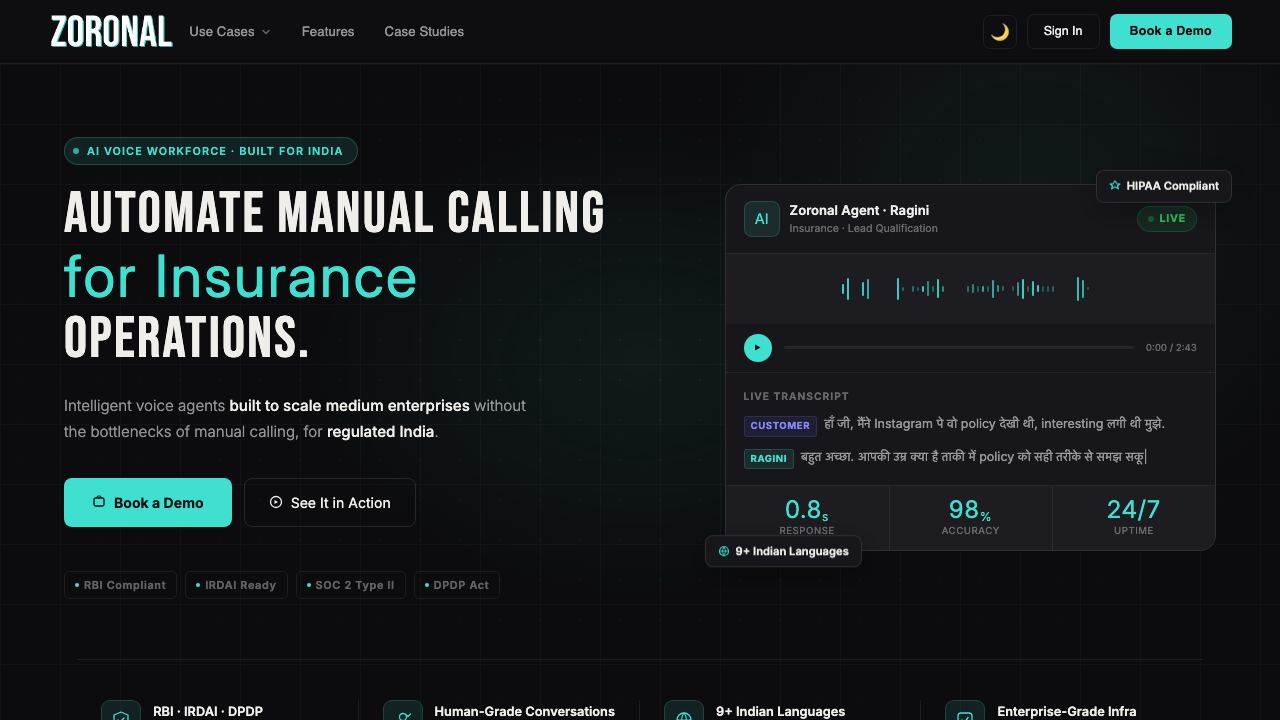Click the RAGINI speaker tag
Image resolution: width=1280 pixels, height=720 pixels.
(768, 458)
